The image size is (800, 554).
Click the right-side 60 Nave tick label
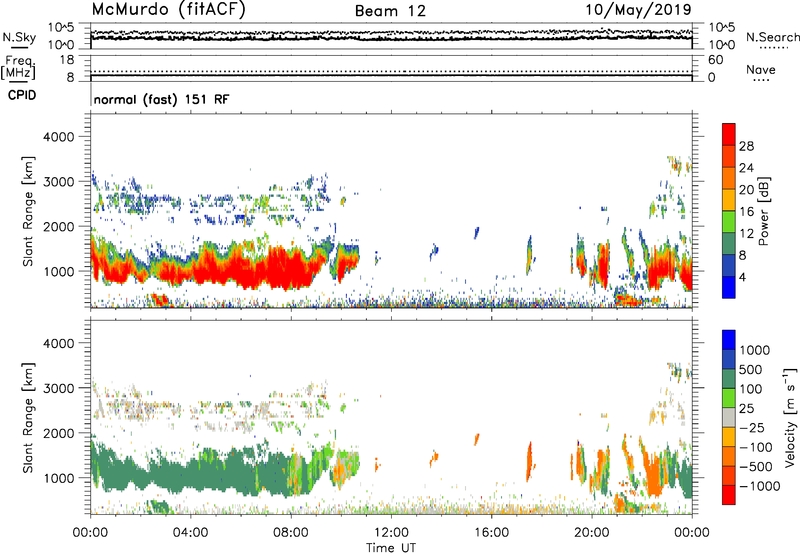pos(715,60)
